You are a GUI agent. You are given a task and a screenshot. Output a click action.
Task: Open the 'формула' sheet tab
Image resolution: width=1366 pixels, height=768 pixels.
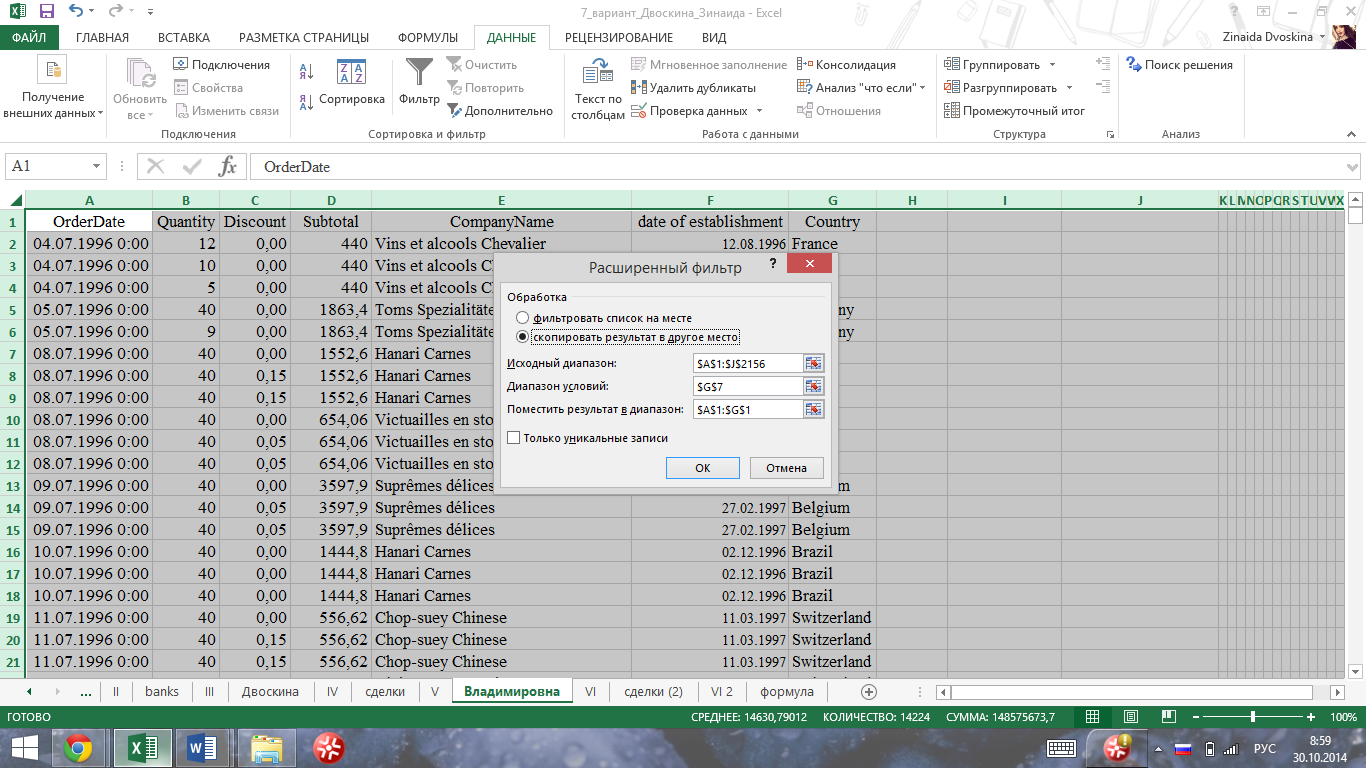point(787,691)
